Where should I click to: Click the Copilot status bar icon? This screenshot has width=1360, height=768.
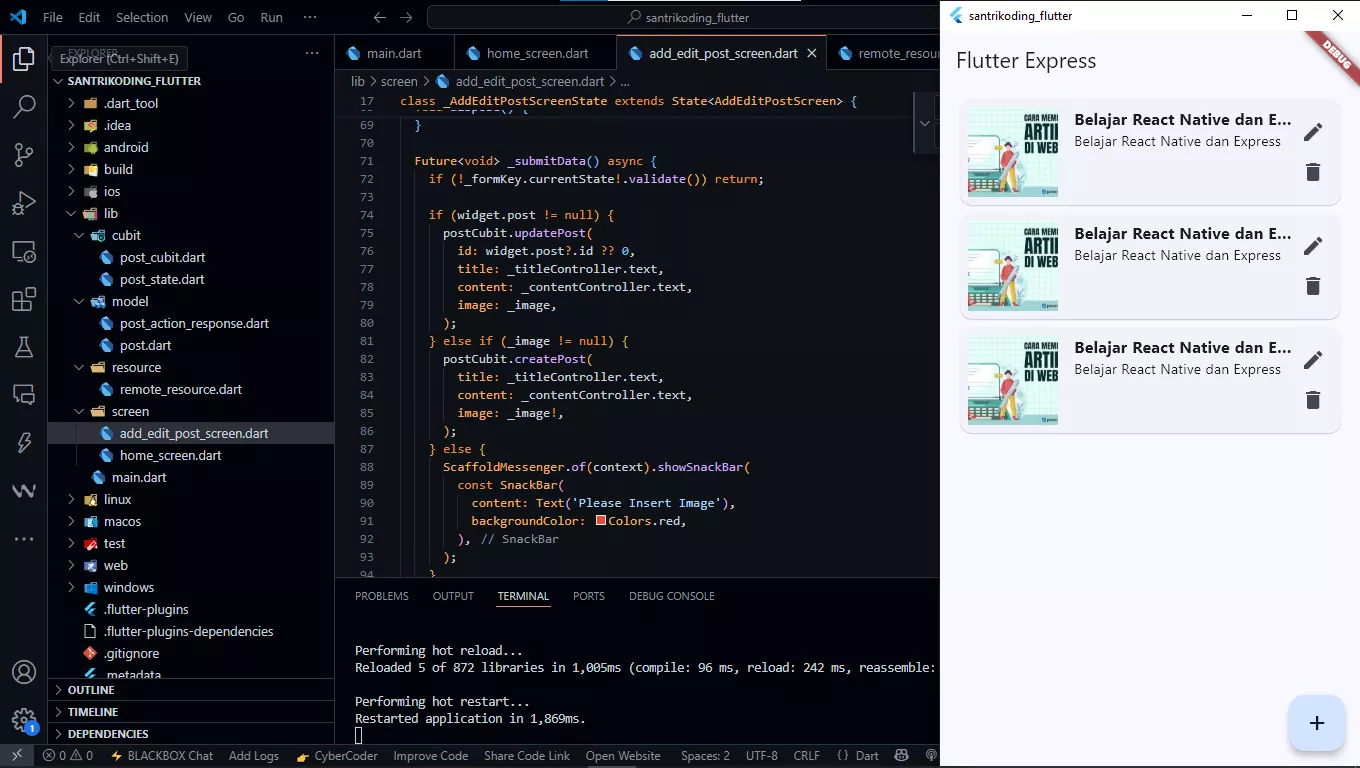[x=902, y=756]
